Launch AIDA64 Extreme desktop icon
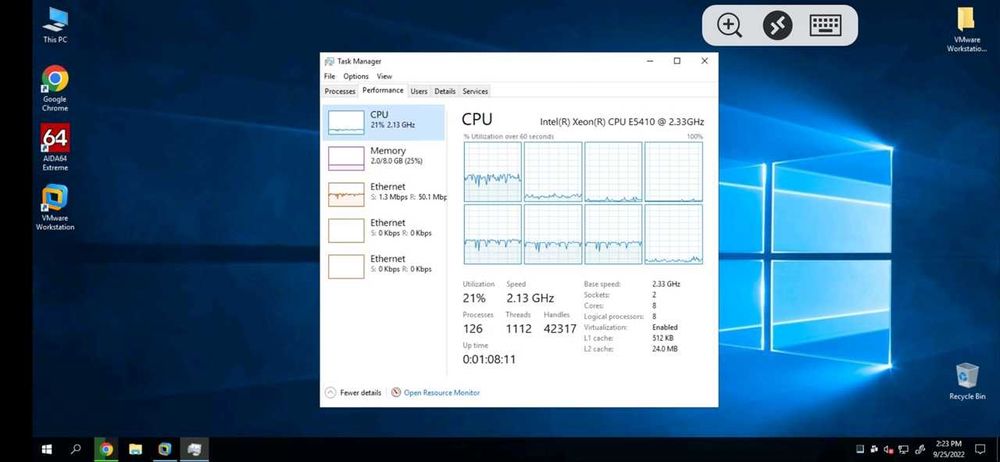The width and height of the screenshot is (1000, 462). 55,147
